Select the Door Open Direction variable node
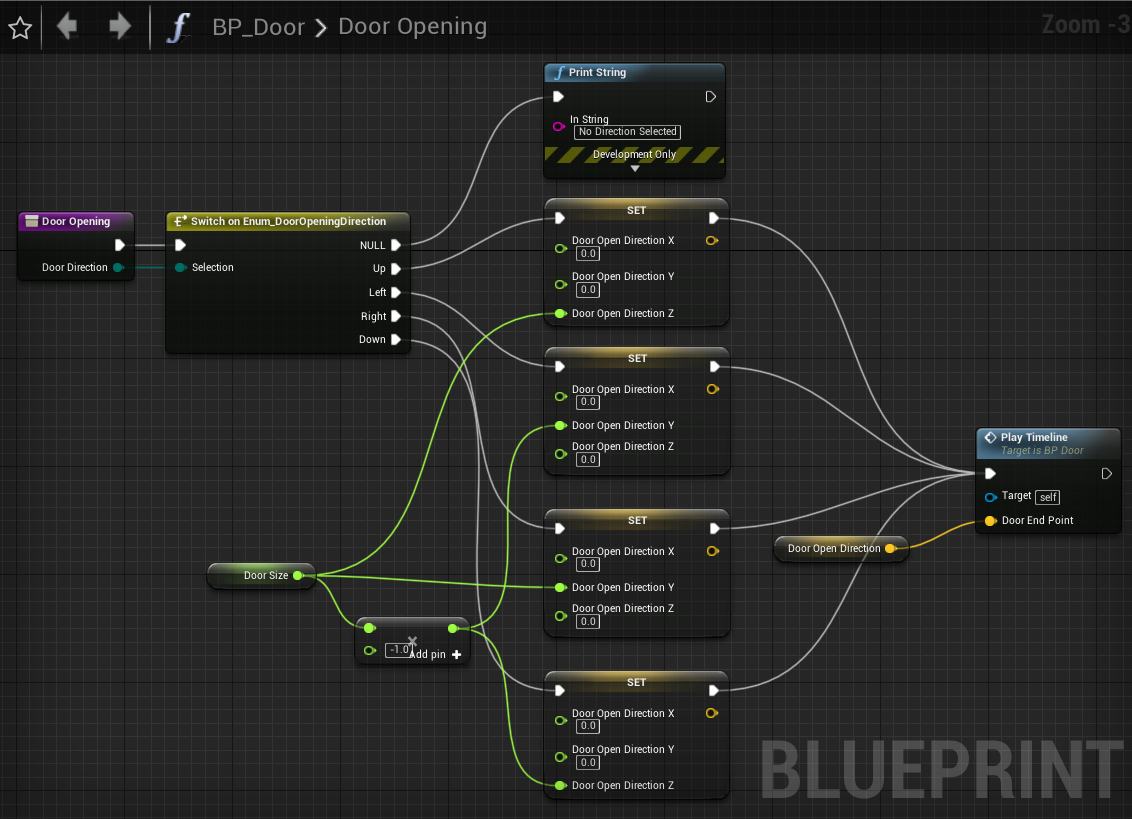 (840, 549)
